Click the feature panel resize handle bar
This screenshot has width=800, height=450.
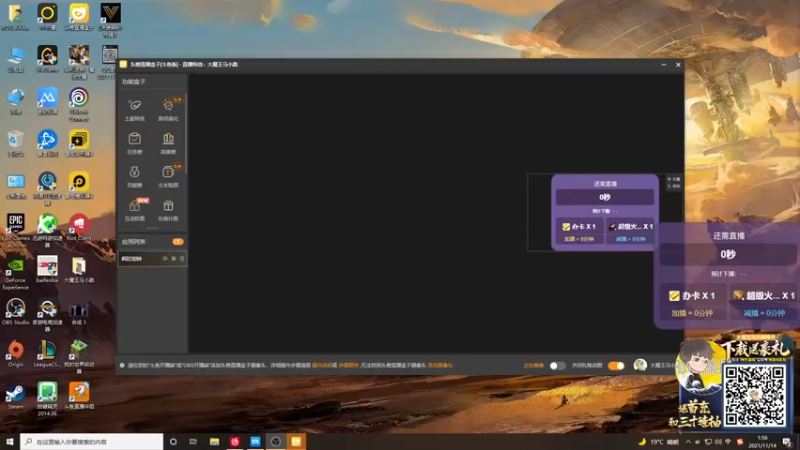[x=152, y=228]
